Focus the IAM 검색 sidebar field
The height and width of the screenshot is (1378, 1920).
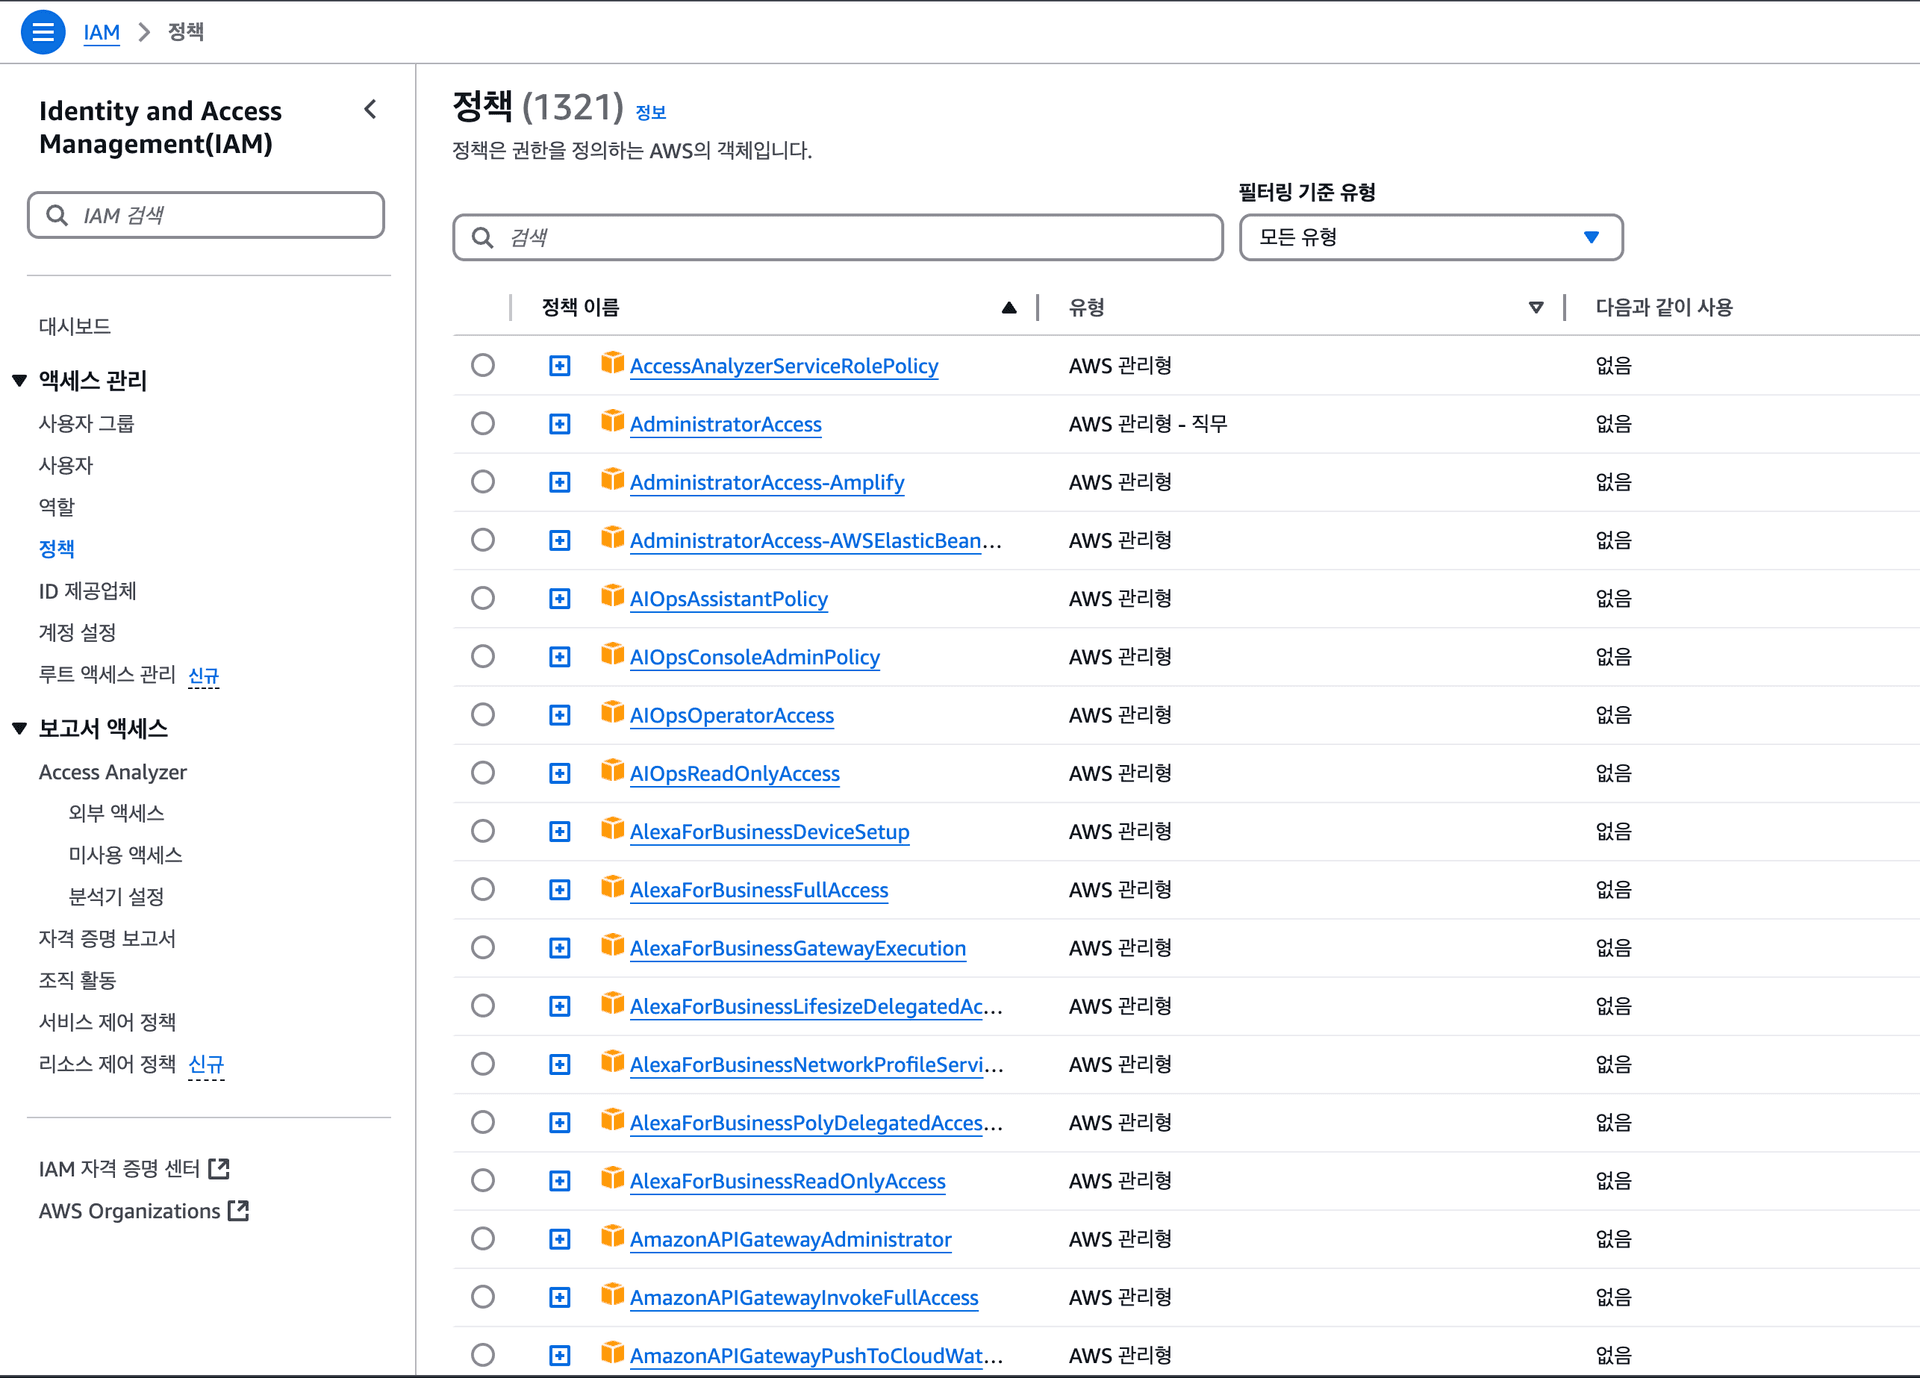[x=206, y=215]
